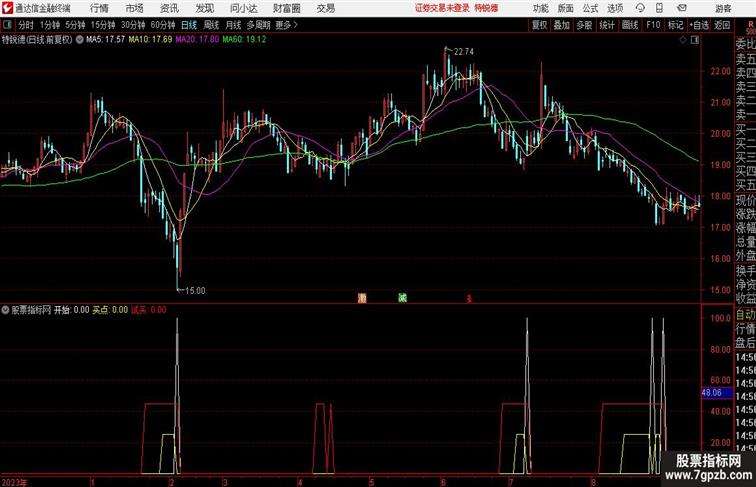
Task: Open the customer service headset icon
Action: point(640,8)
